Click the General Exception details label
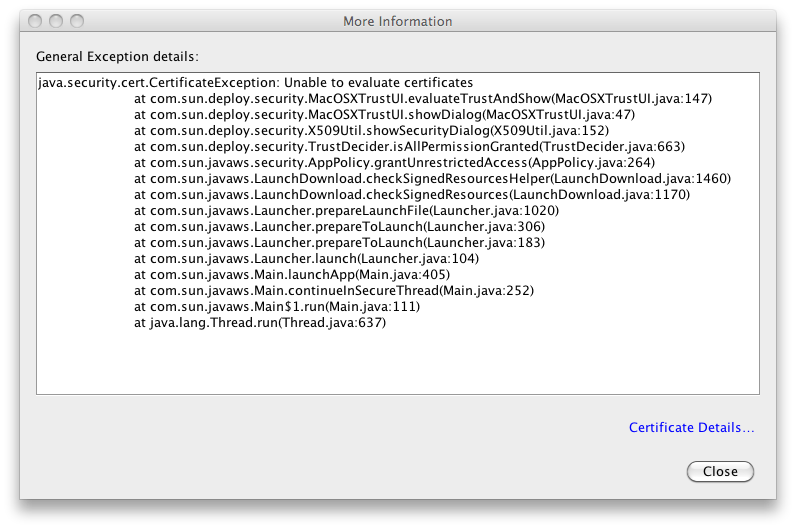Viewport: 796px width, 529px height. click(117, 56)
